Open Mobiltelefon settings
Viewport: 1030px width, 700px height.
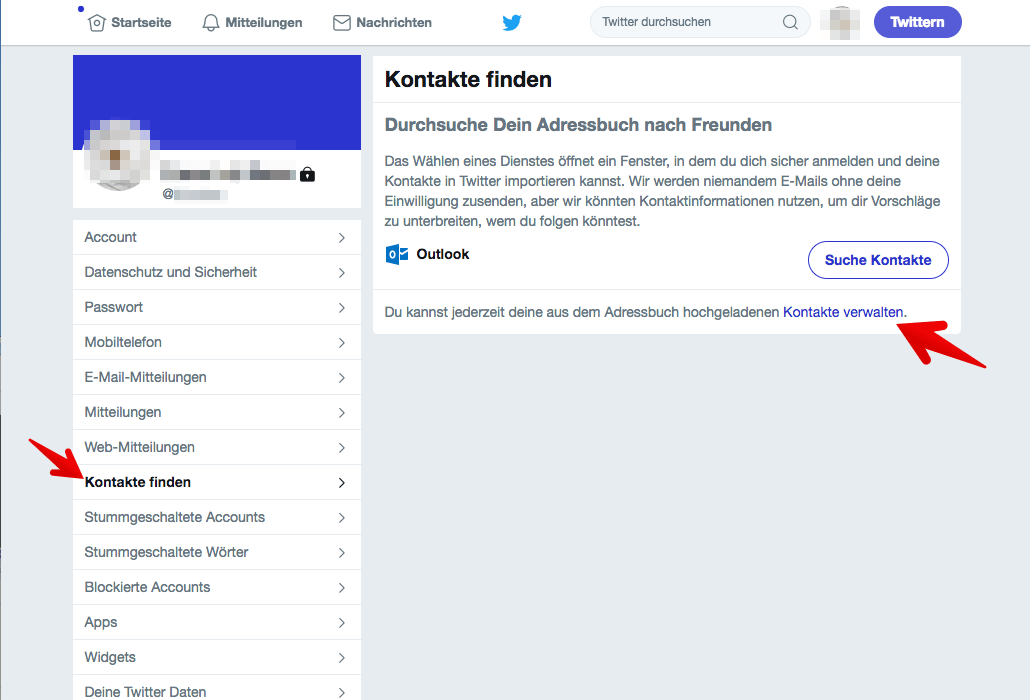click(x=217, y=342)
